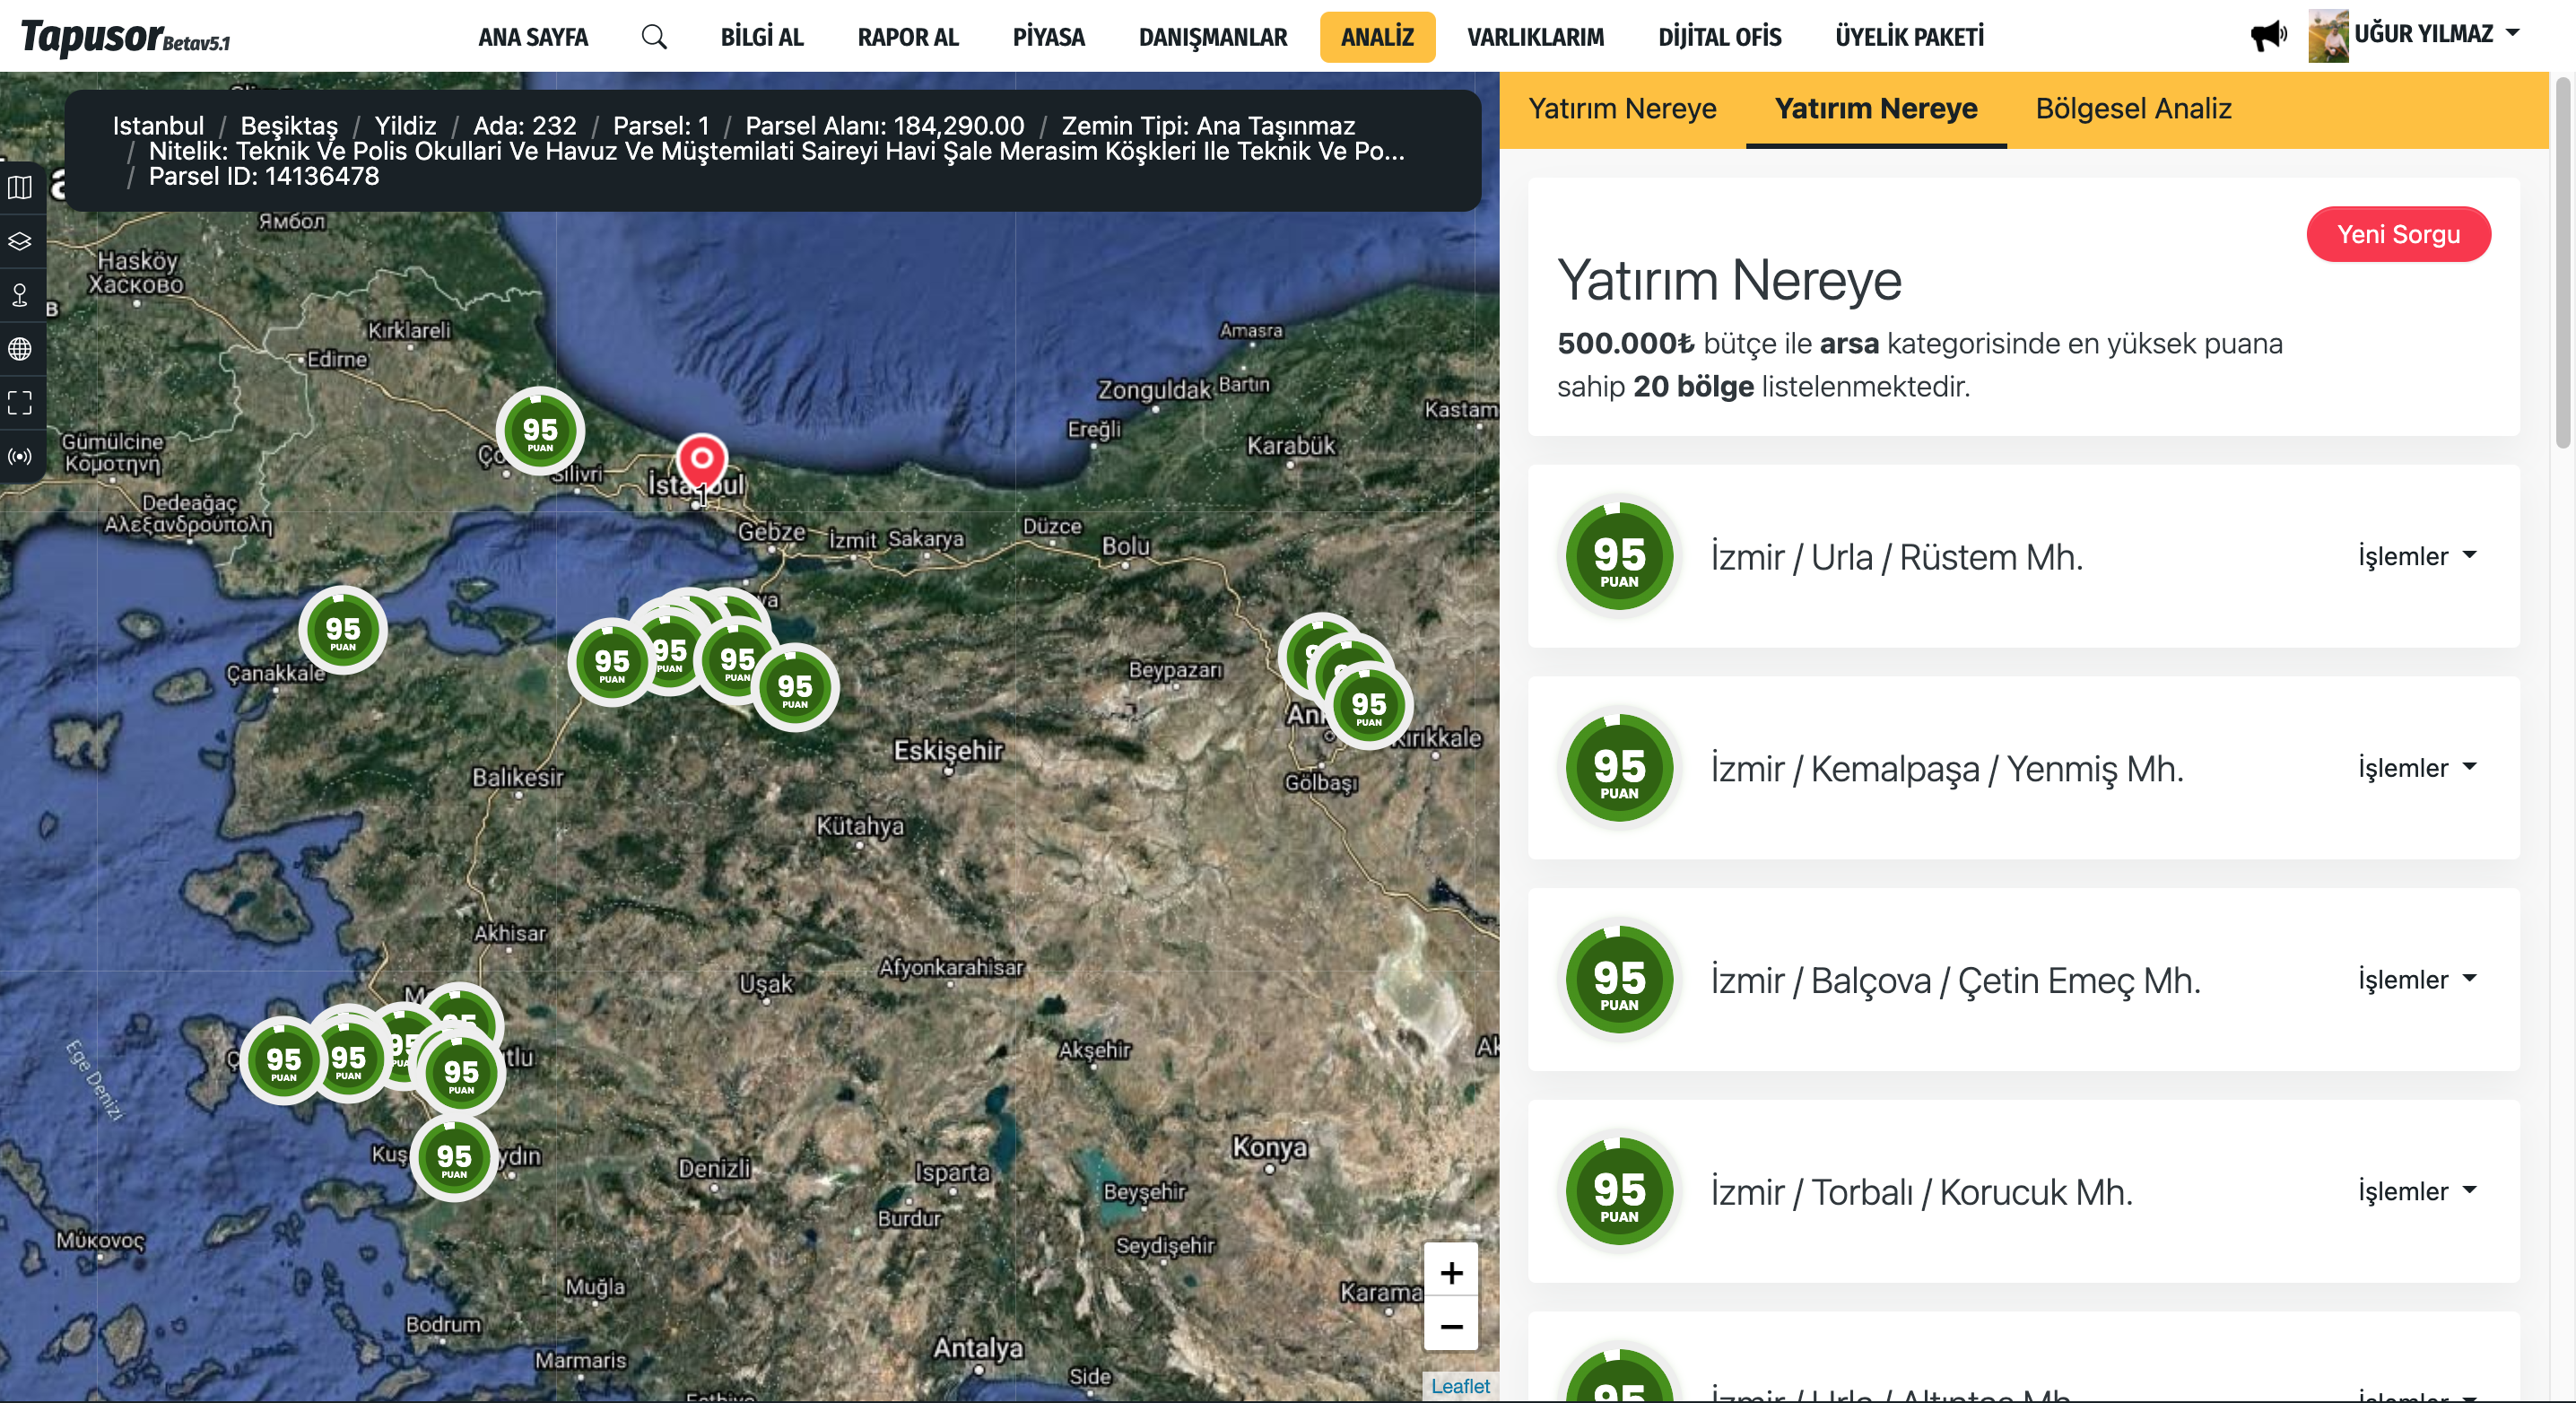Open İzmir / Balçova / Çetin Emeç Mh. result
The image size is (2576, 1403).
[1955, 981]
